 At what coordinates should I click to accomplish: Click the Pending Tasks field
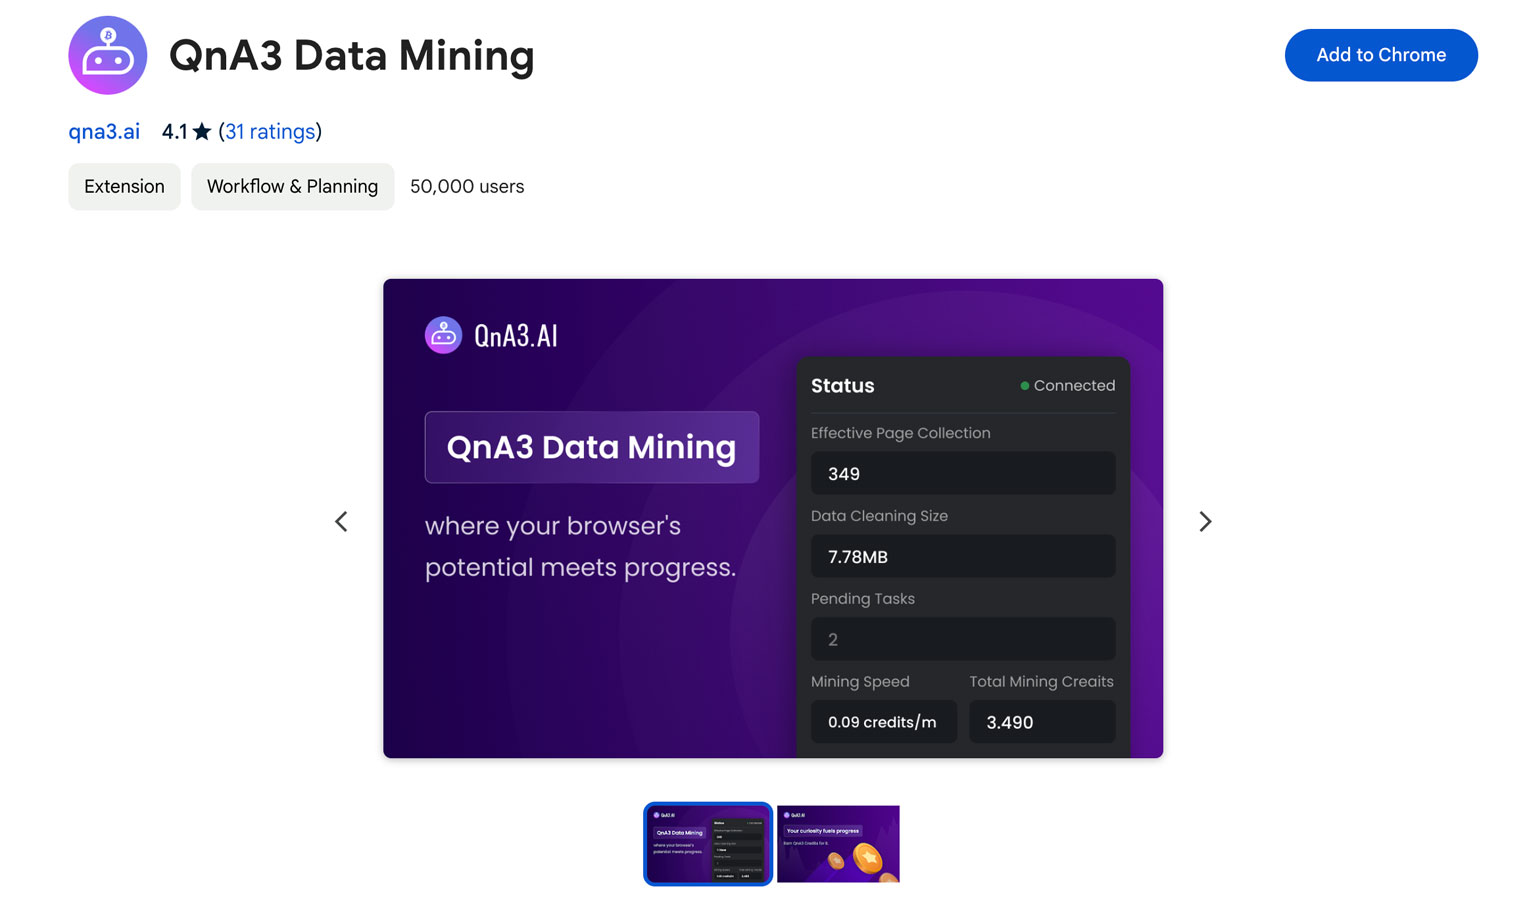click(963, 639)
